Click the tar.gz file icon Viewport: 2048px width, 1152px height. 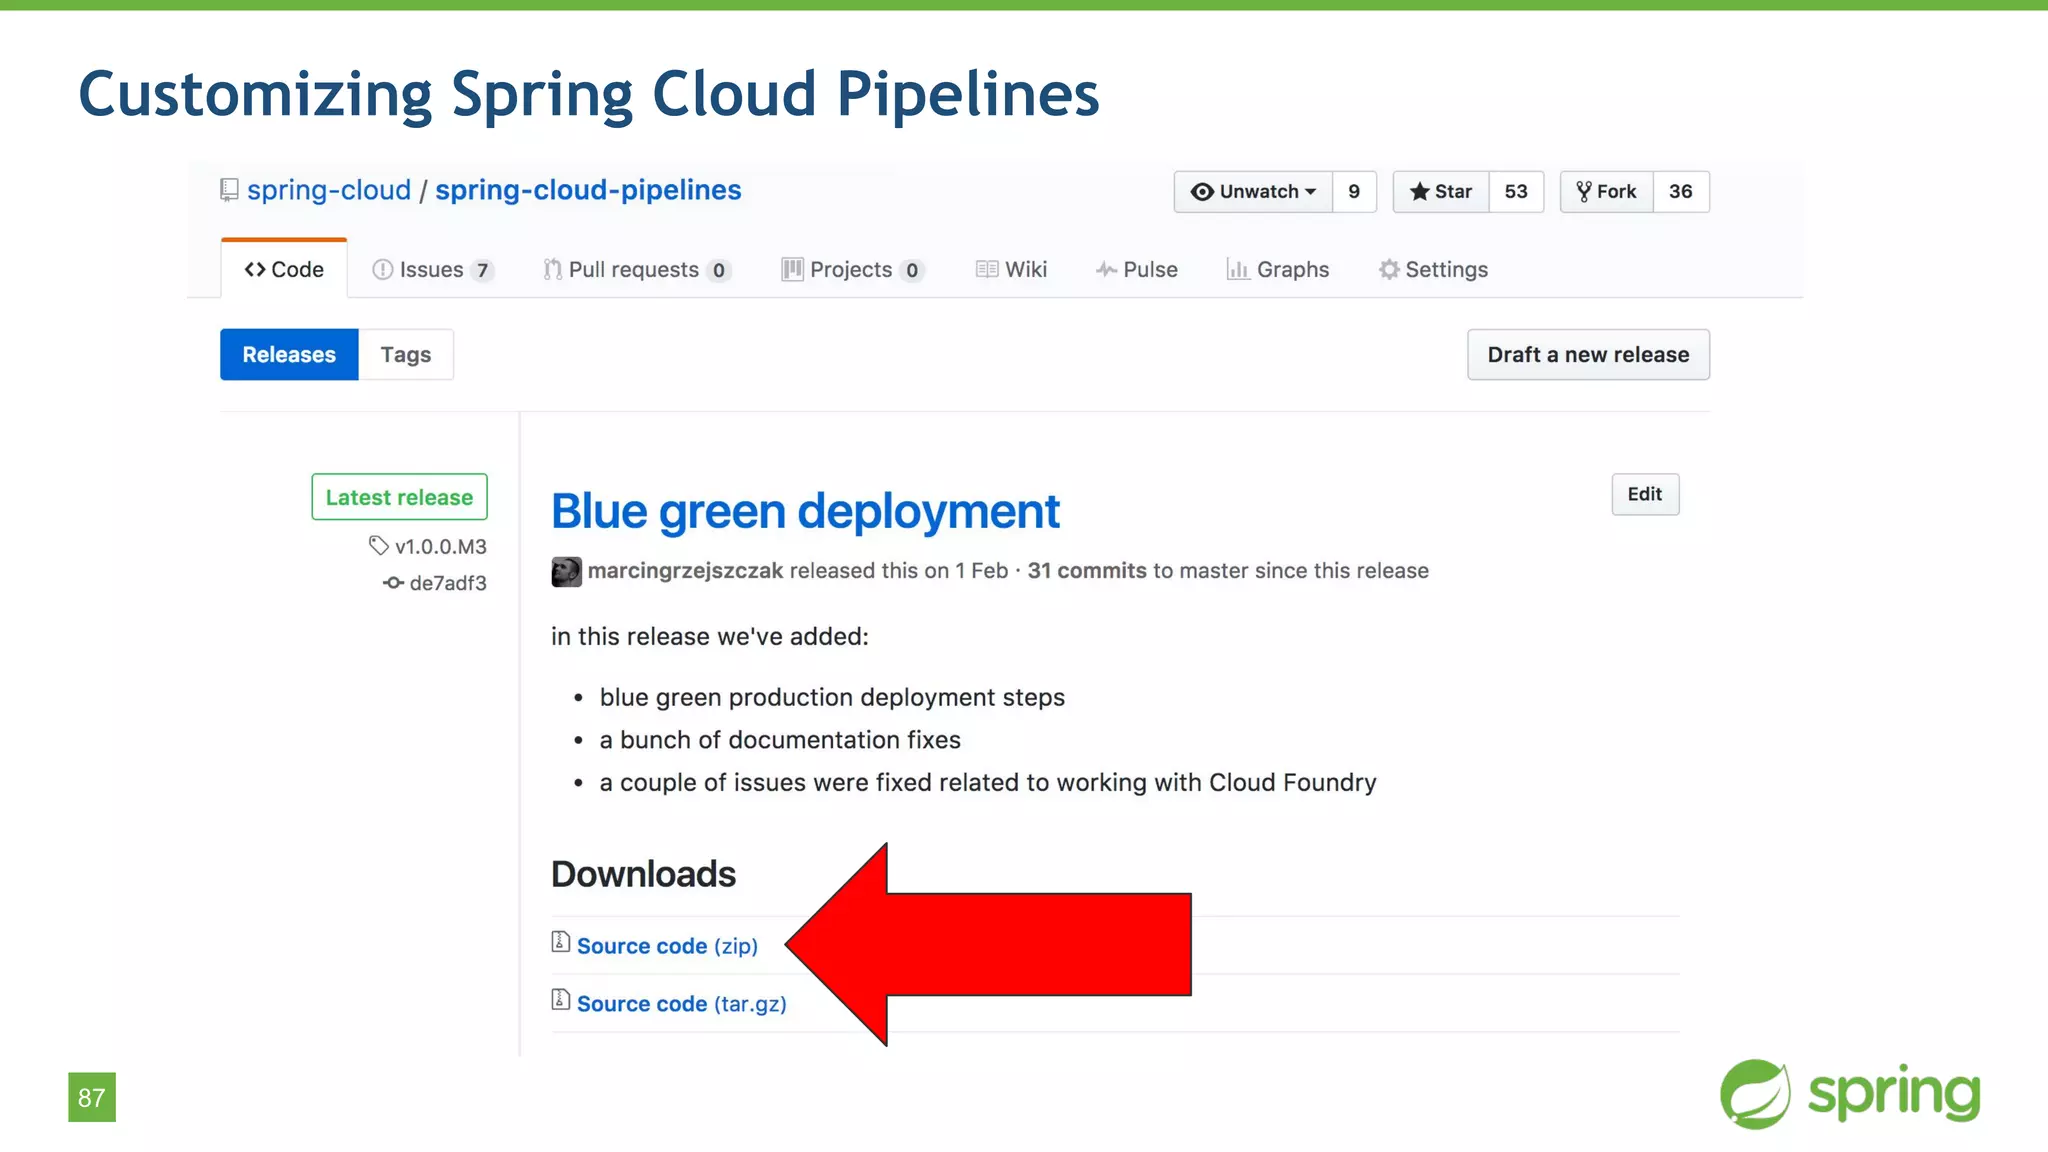tap(561, 1000)
